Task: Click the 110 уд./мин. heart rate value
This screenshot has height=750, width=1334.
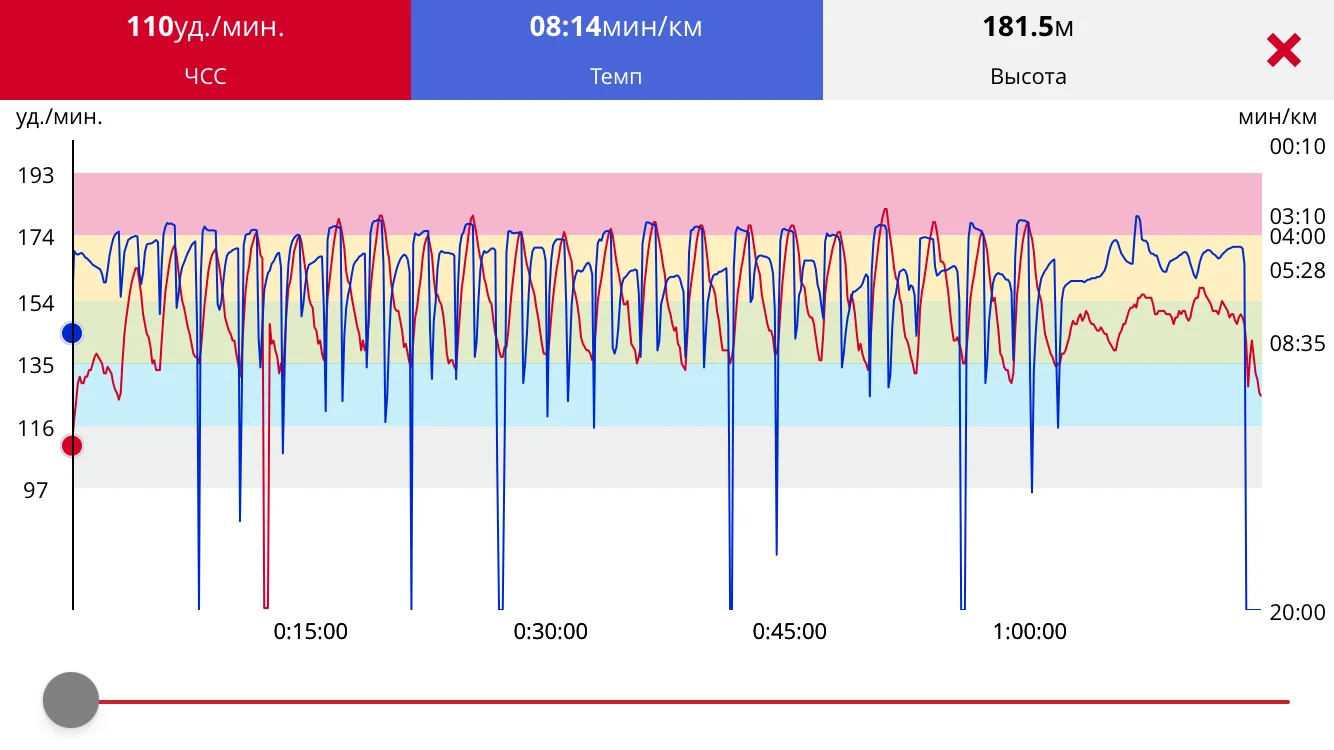Action: pos(205,27)
